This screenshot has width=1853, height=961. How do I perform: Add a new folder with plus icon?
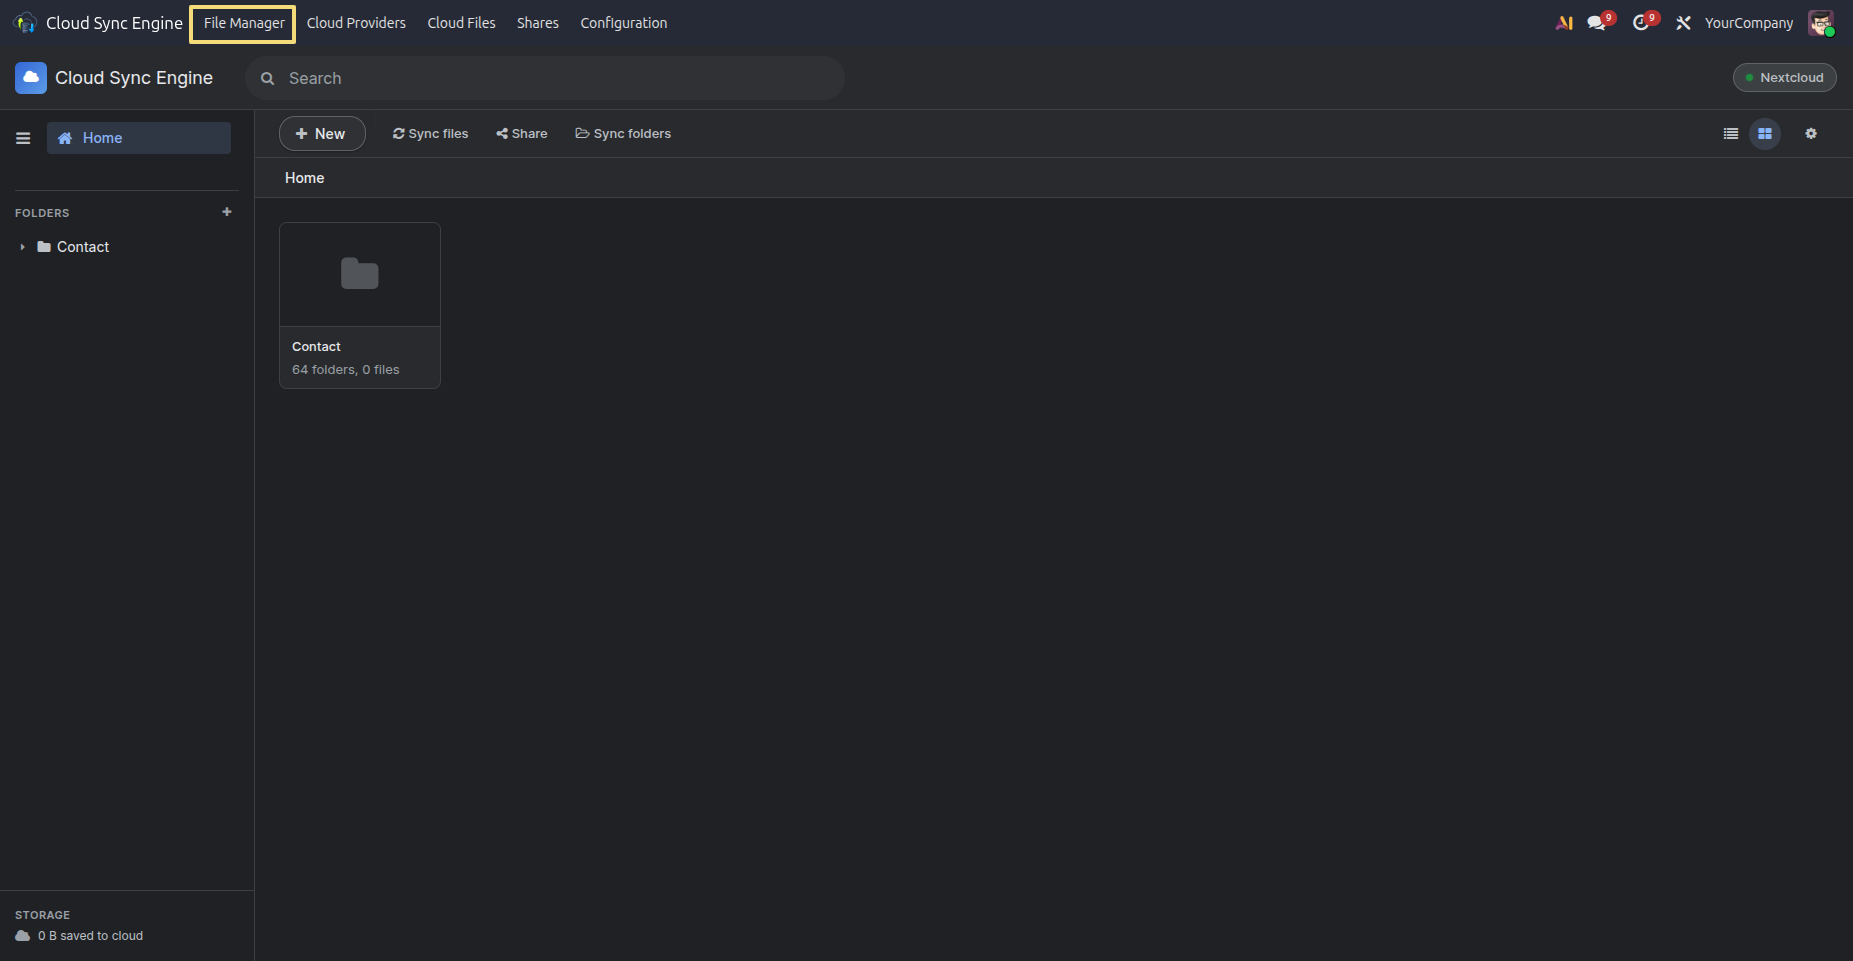pyautogui.click(x=227, y=212)
